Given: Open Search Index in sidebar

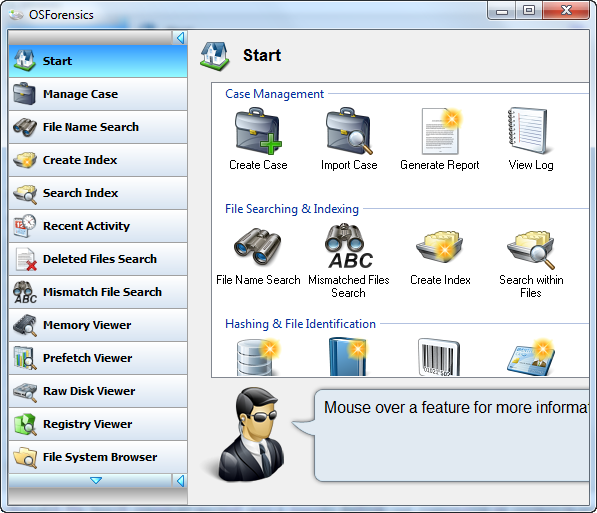Looking at the screenshot, I should point(98,193).
